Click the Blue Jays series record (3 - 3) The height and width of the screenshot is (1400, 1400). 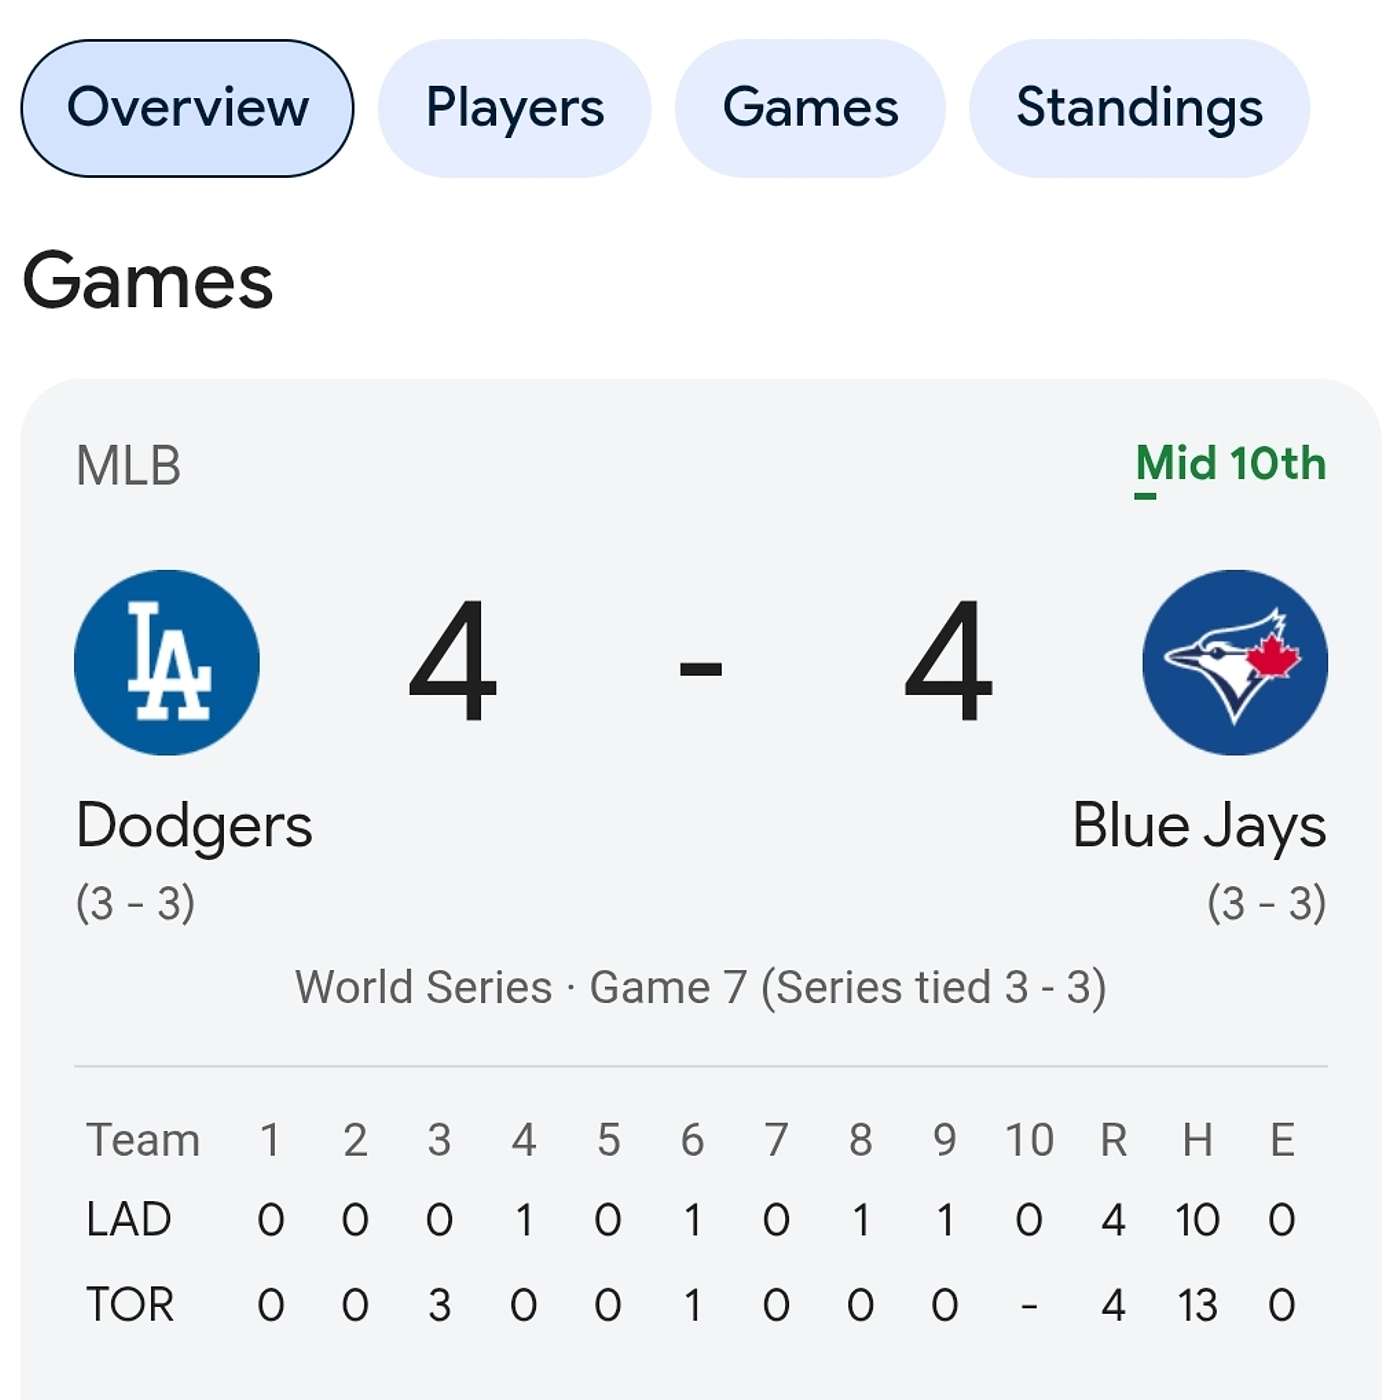pos(1266,905)
